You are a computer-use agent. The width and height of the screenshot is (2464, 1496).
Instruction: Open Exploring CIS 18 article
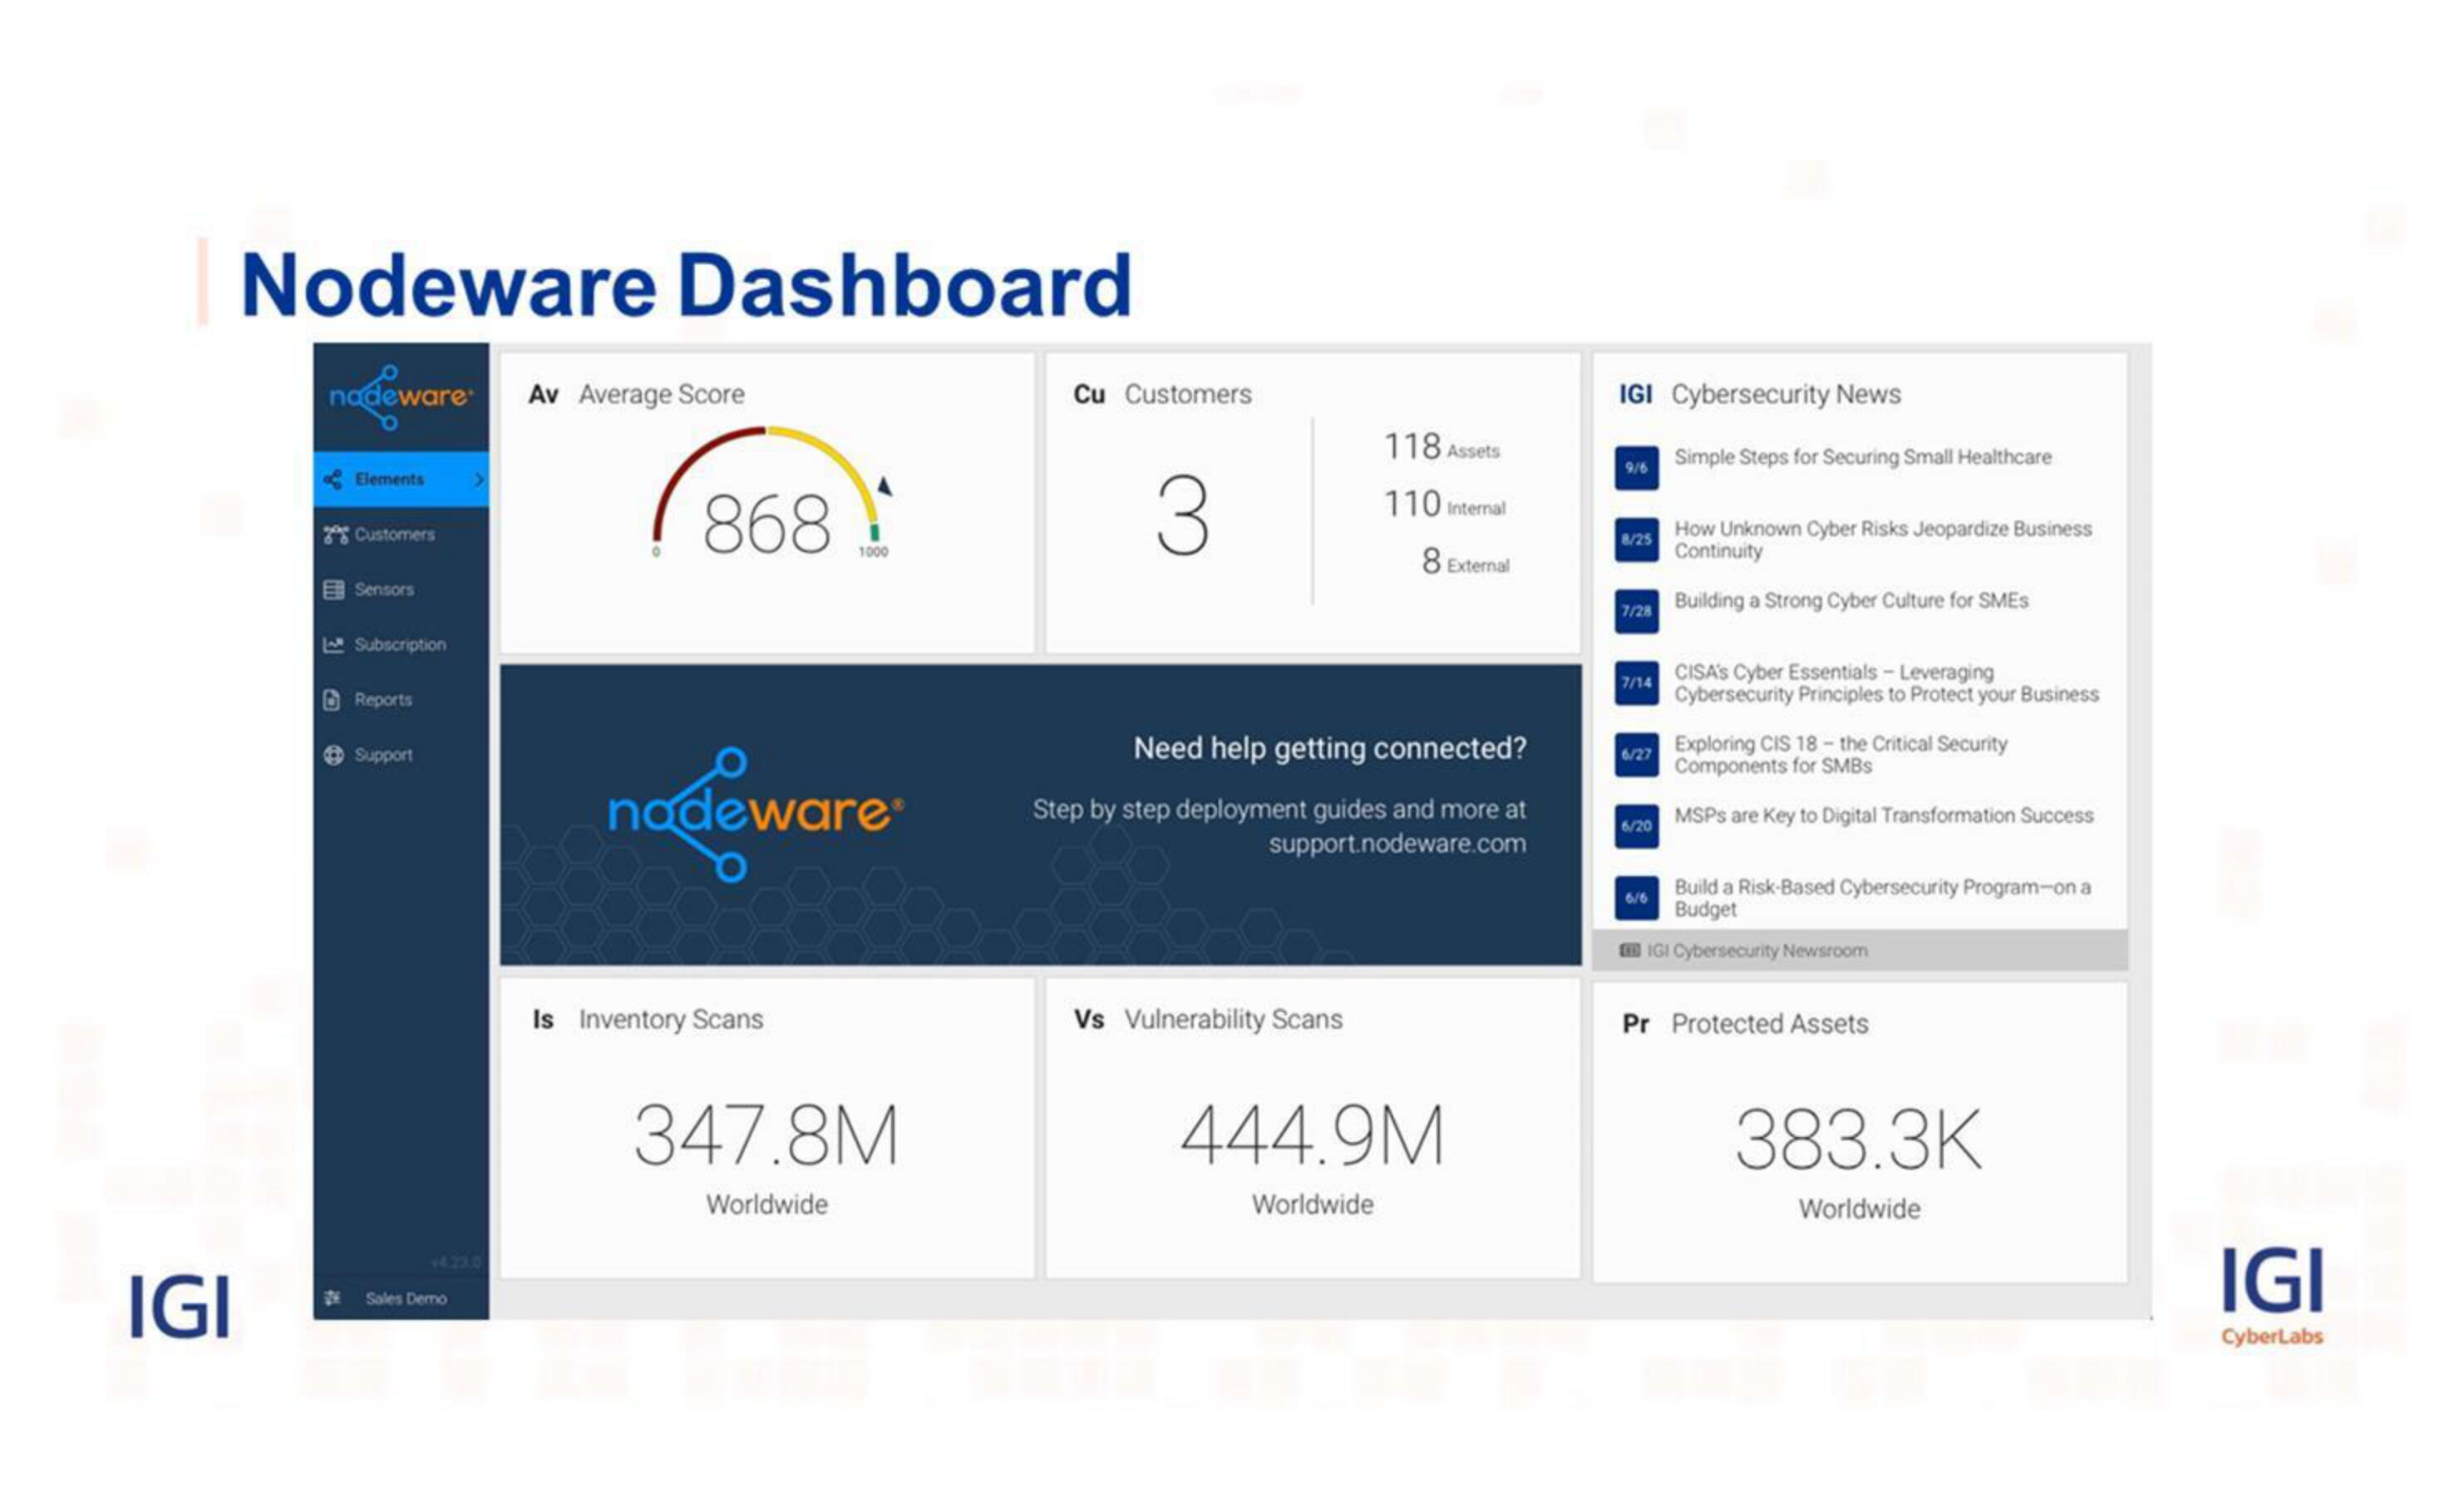[x=1841, y=755]
